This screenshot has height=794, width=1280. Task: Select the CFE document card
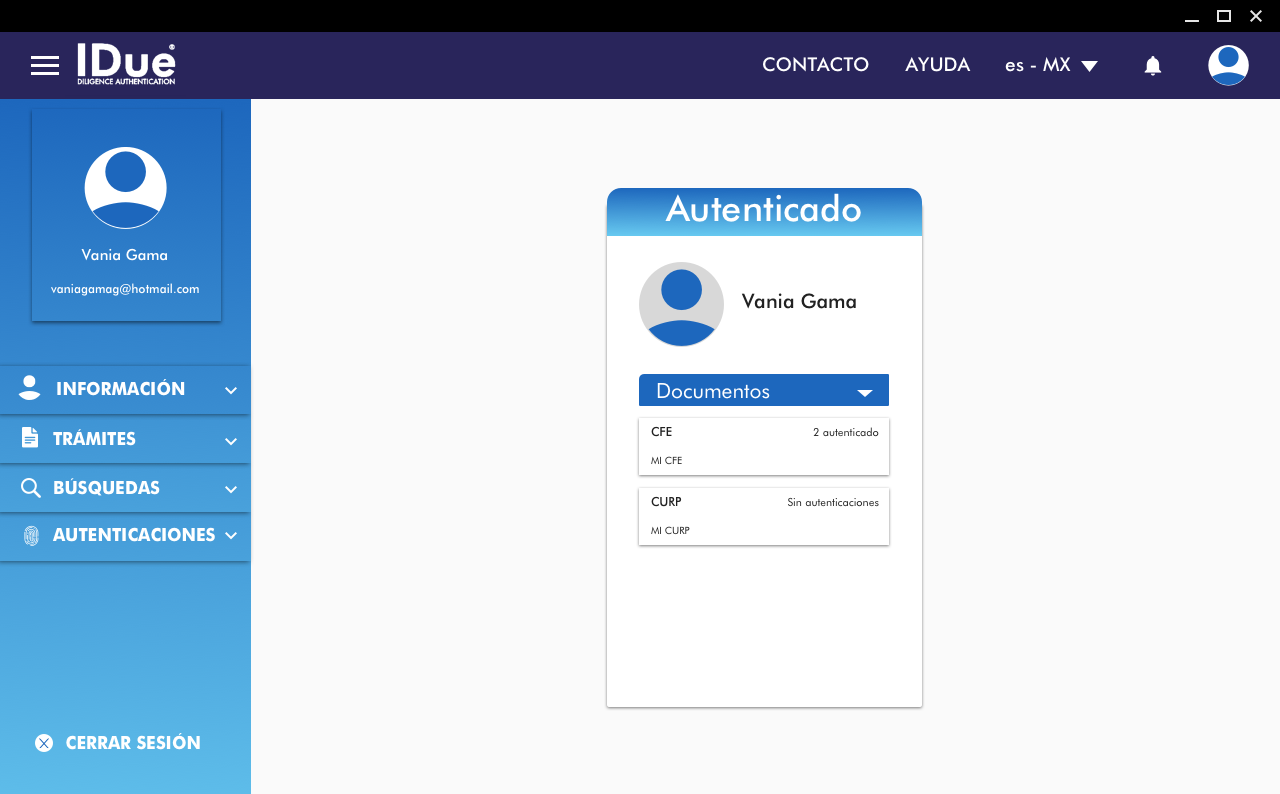764,447
